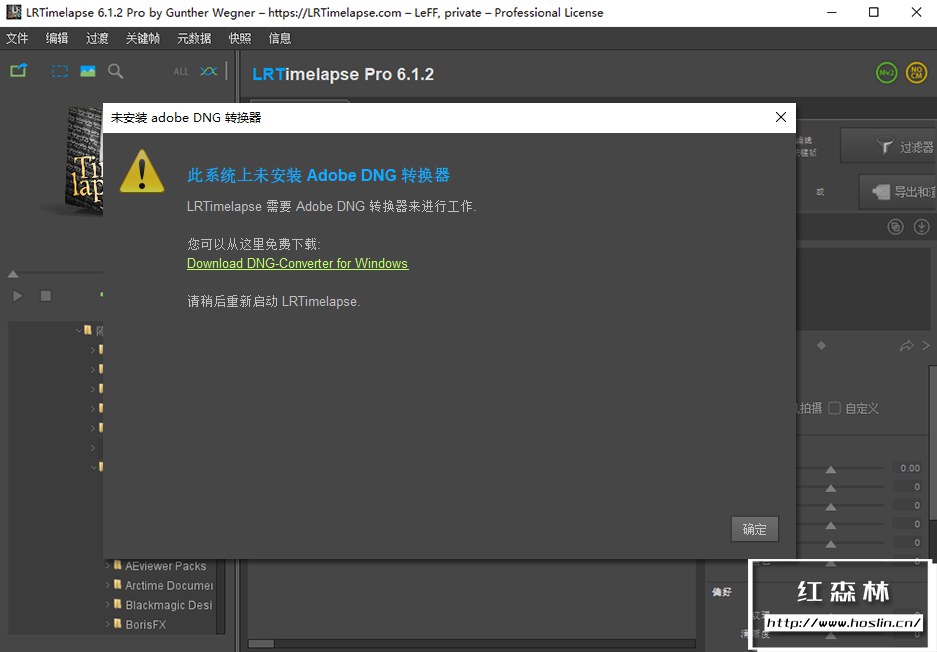Image resolution: width=937 pixels, height=652 pixels.
Task: Click the yellow NO CM badge
Action: pyautogui.click(x=917, y=73)
